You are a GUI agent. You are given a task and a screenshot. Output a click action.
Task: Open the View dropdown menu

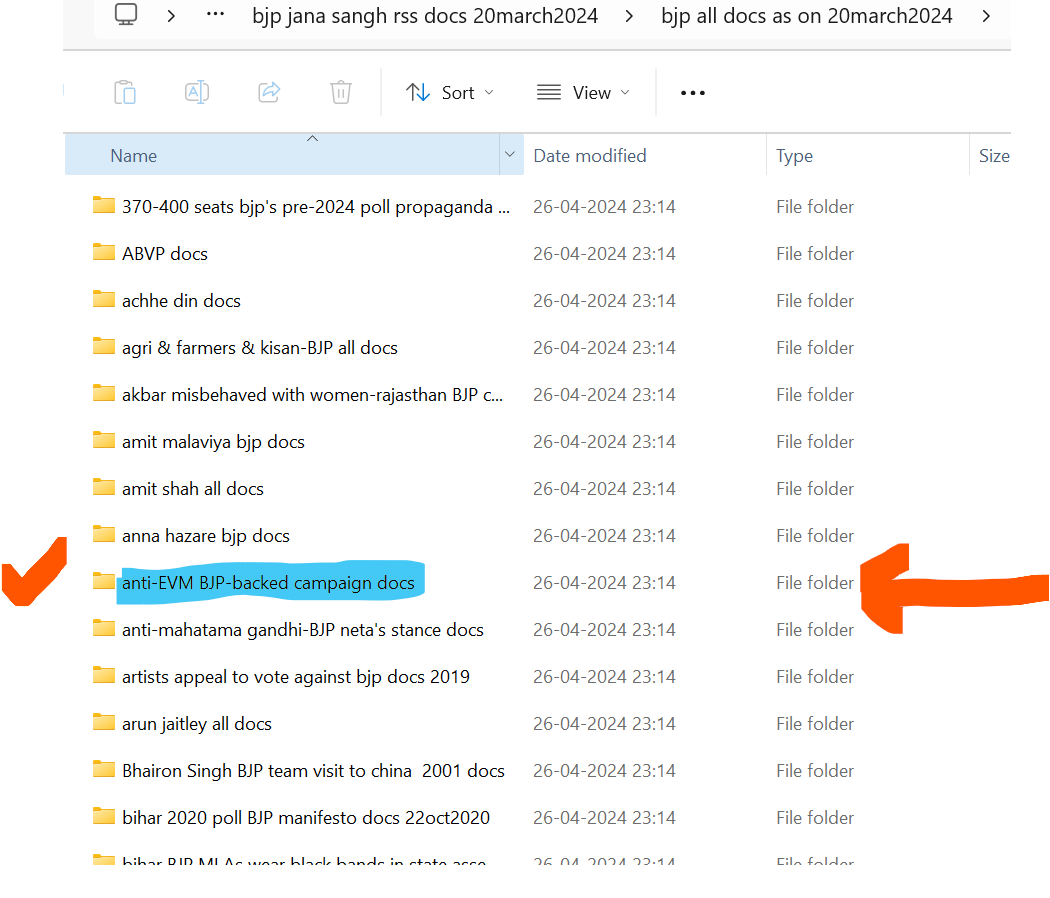point(583,92)
